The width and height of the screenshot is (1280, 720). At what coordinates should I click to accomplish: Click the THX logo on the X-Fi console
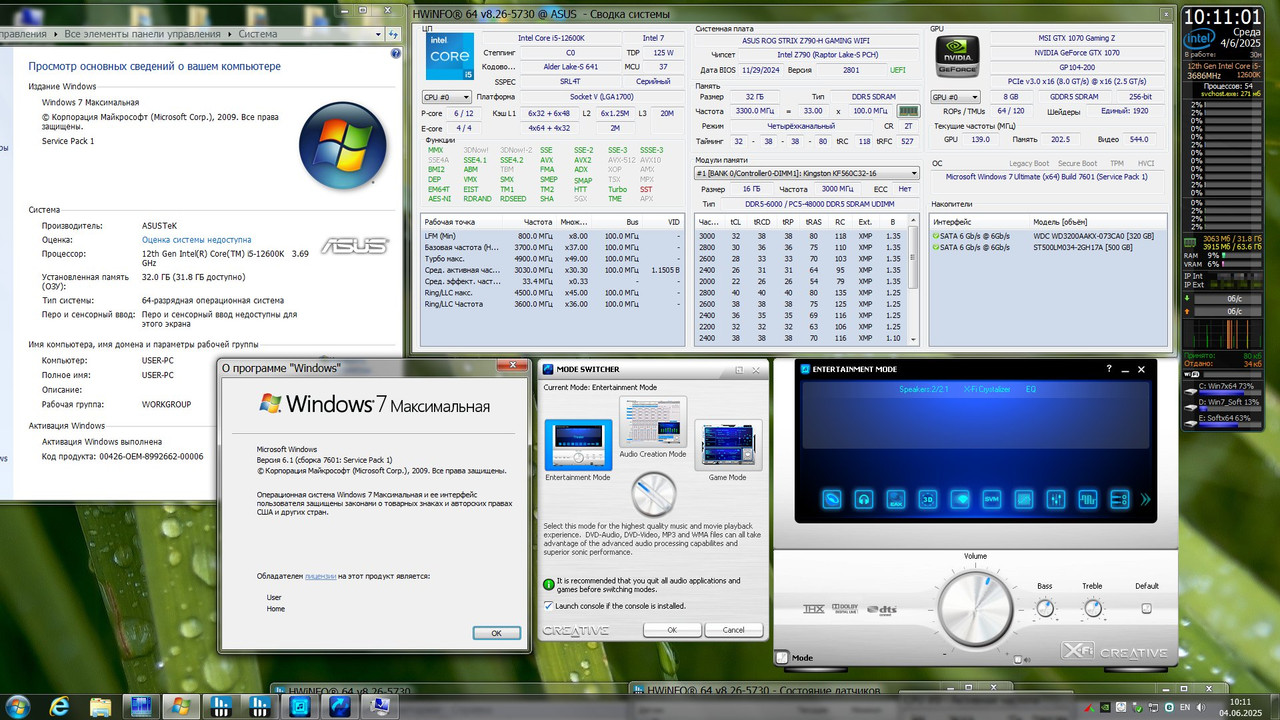(814, 609)
